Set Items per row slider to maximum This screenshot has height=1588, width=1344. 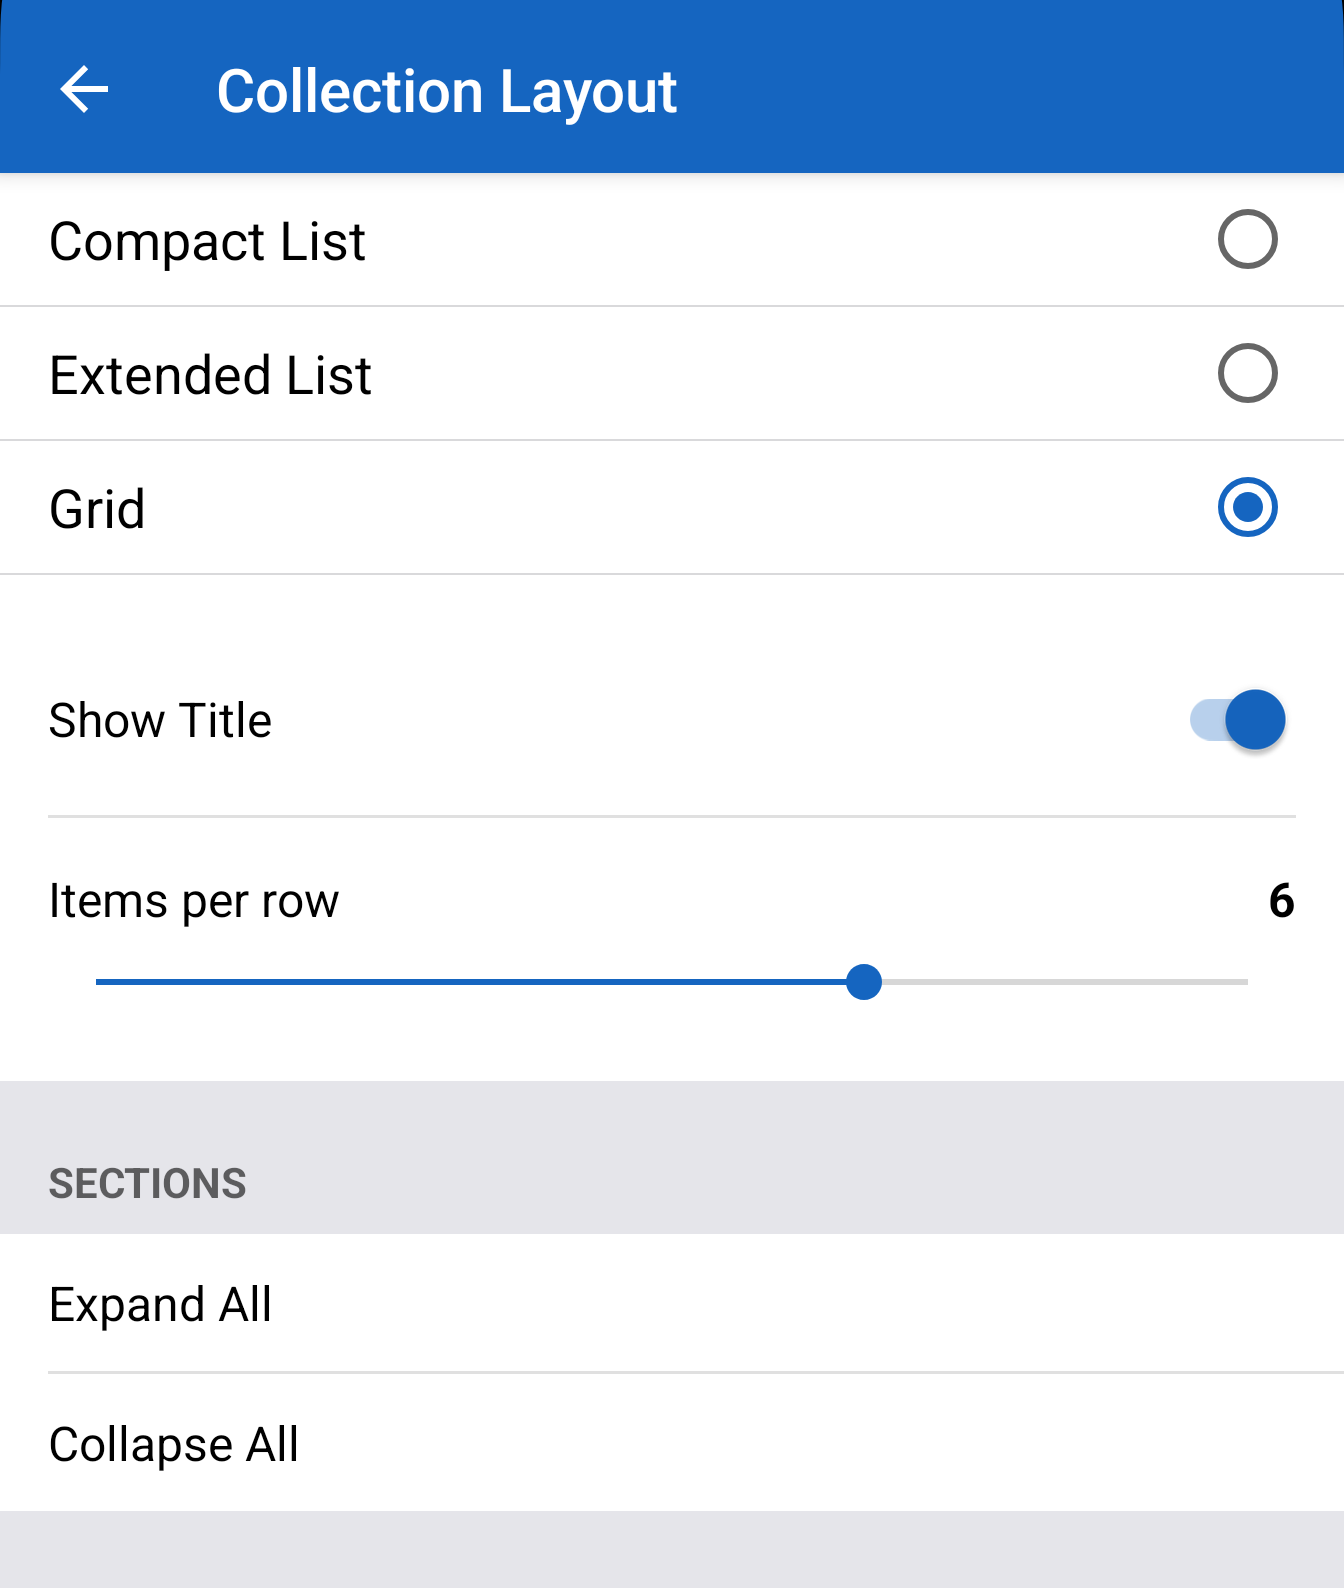tap(1246, 982)
